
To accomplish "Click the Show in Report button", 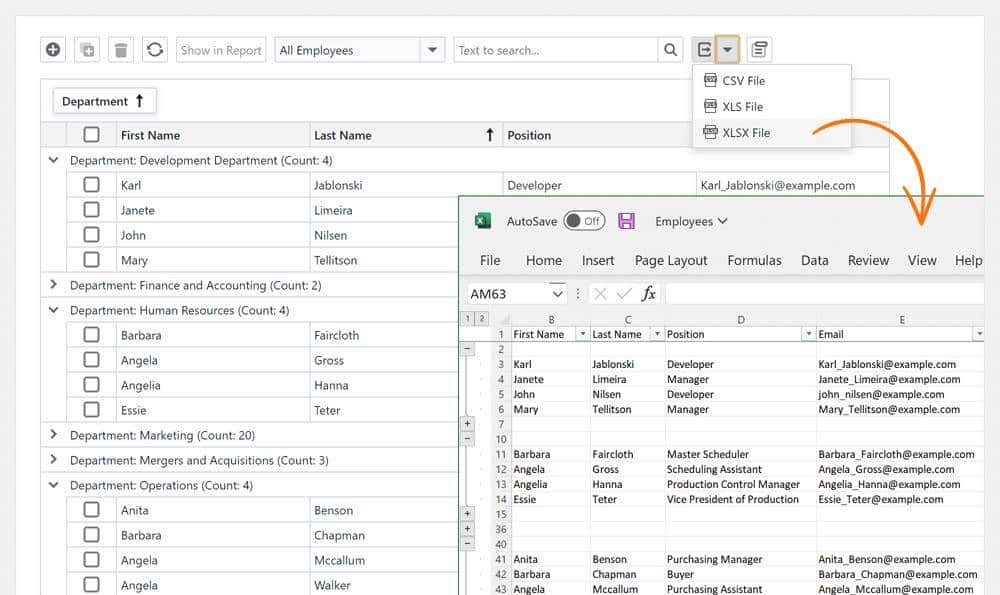I will [221, 50].
